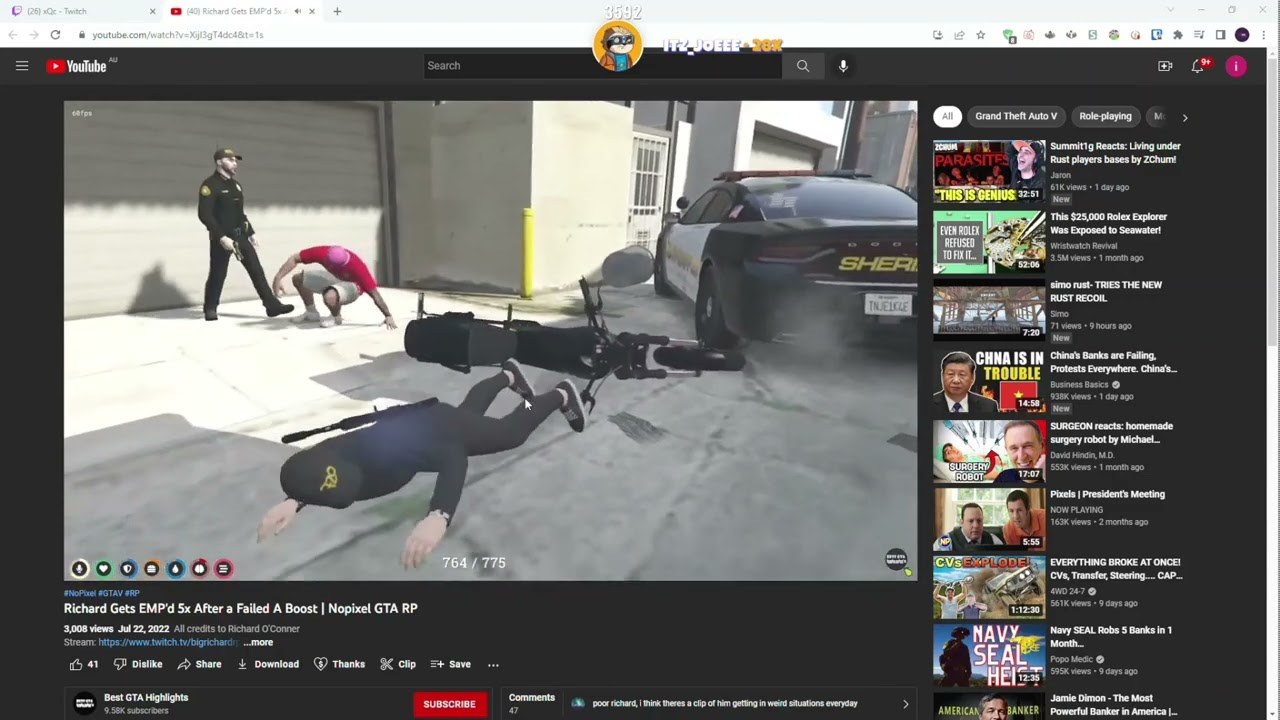Bookmark this page with the star

coord(980,34)
